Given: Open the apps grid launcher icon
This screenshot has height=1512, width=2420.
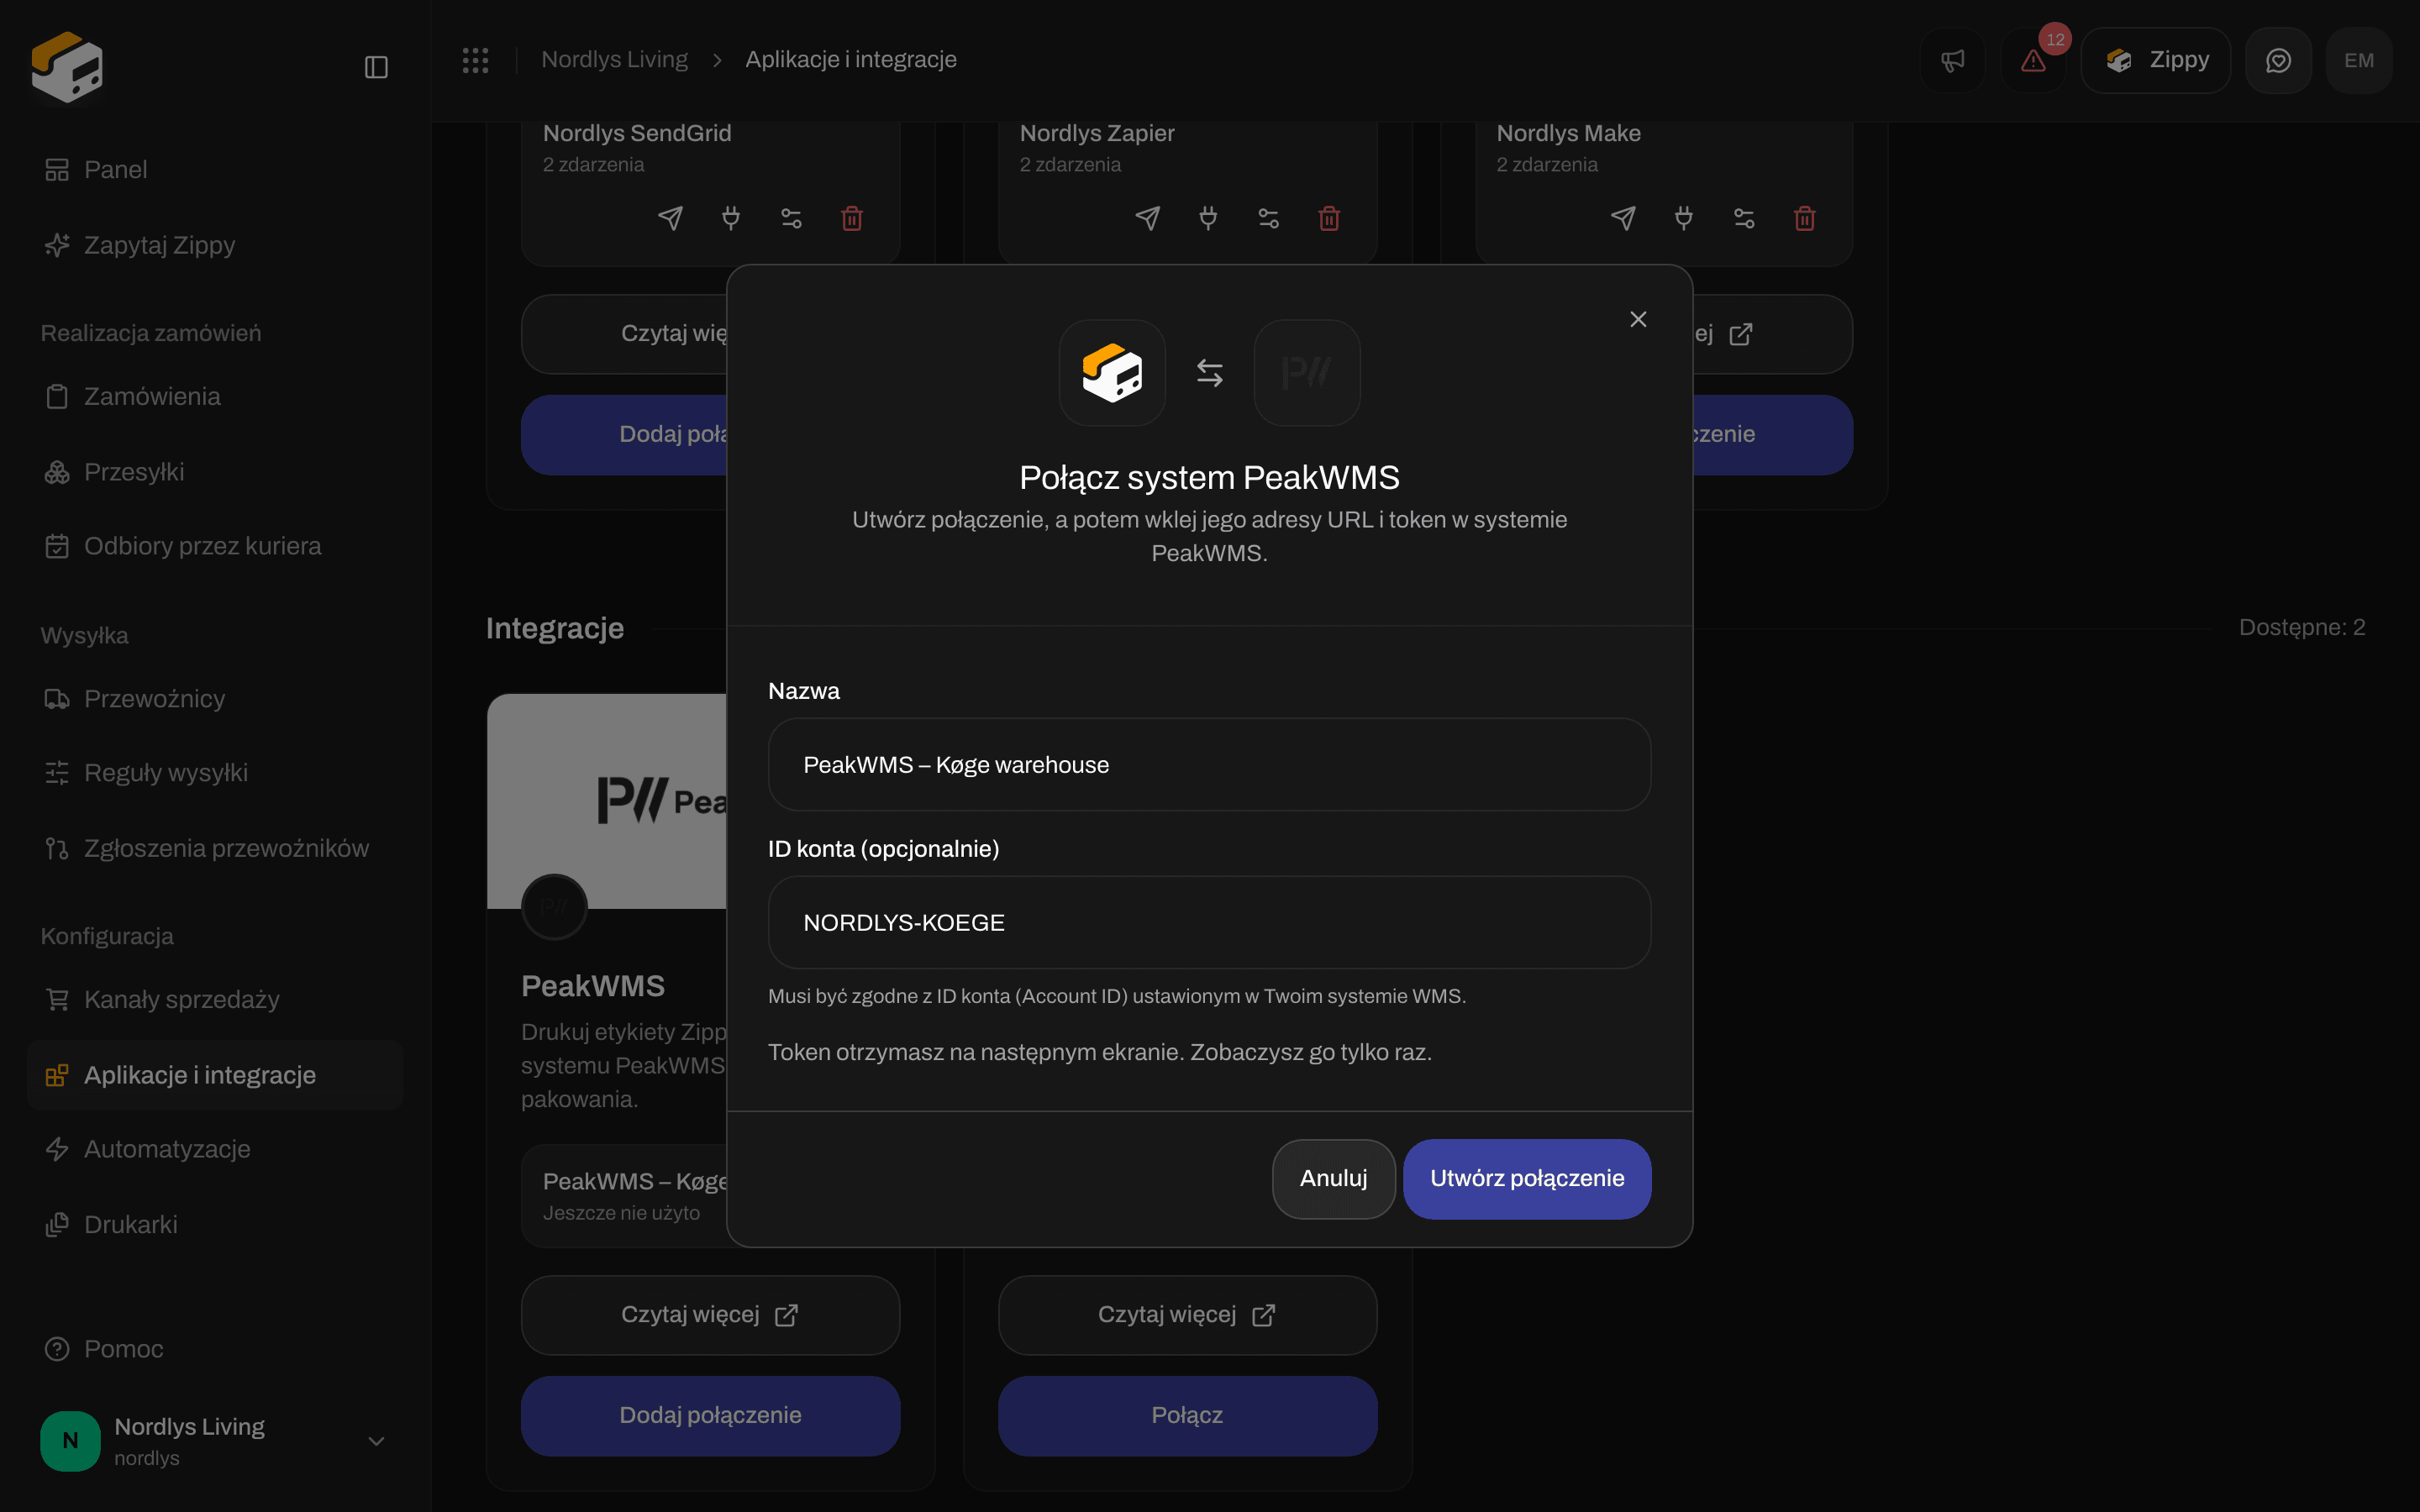Looking at the screenshot, I should 475,60.
